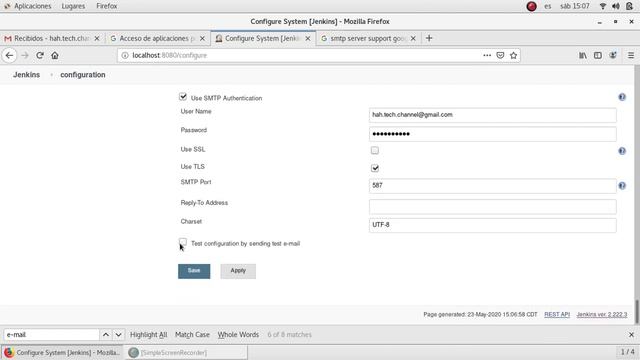This screenshot has height=360, width=640.
Task: Apply the Jenkins configuration
Action: click(238, 271)
